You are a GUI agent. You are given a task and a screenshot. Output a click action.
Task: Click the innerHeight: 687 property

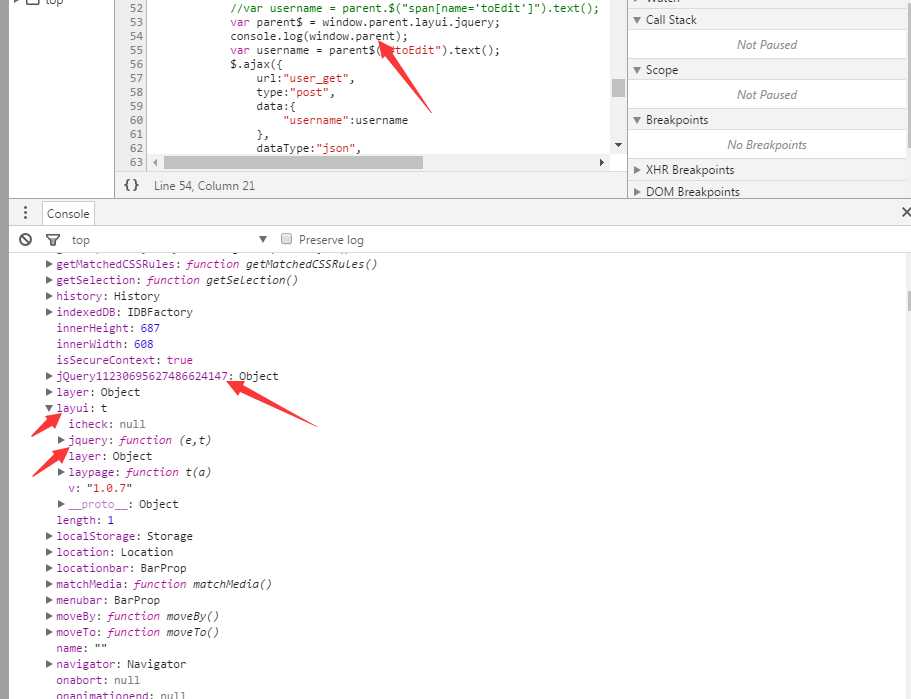(x=108, y=328)
